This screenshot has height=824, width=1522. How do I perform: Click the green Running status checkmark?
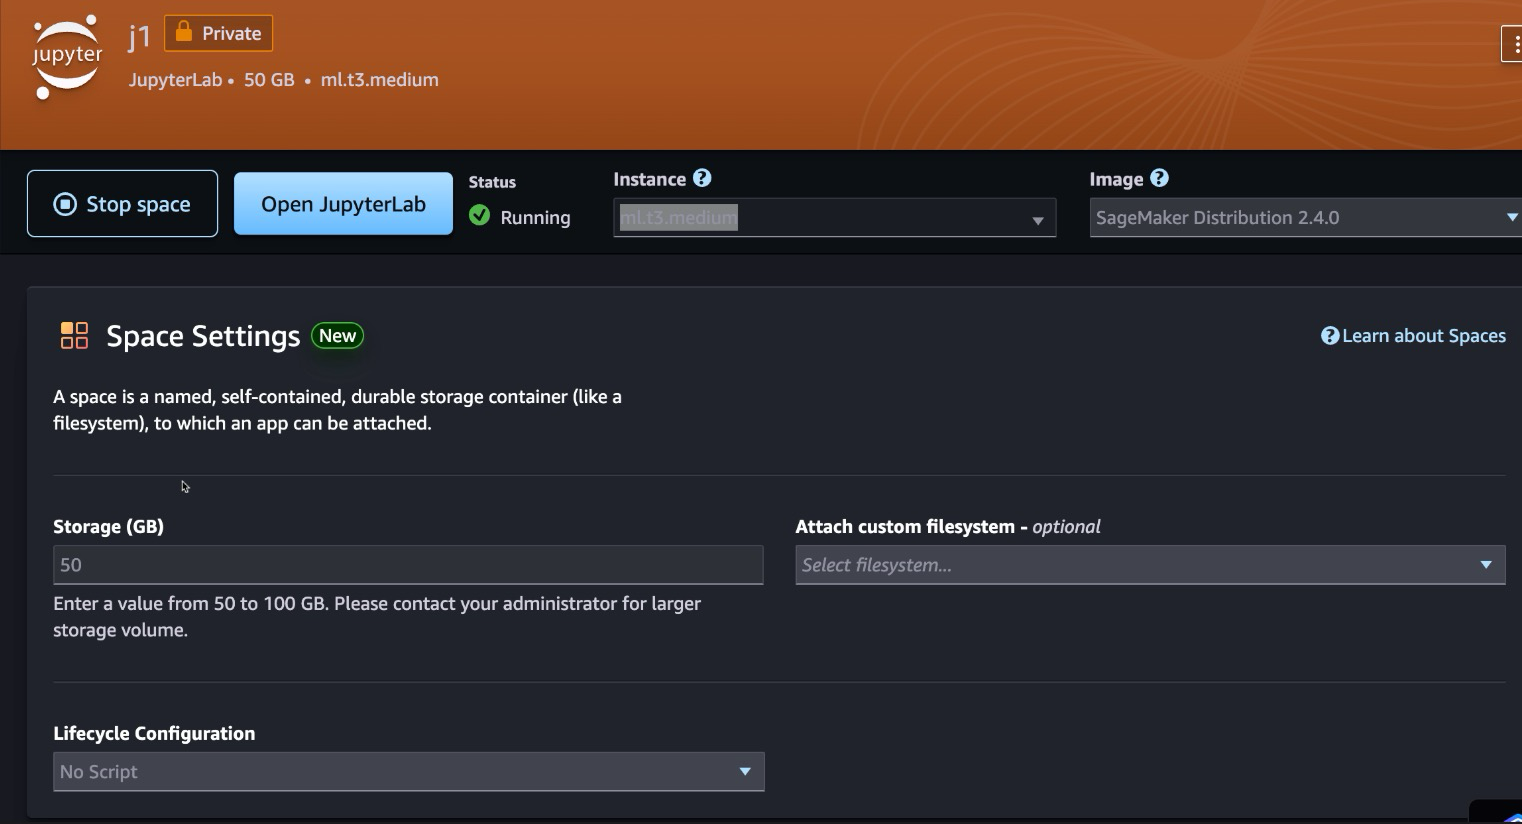coord(480,216)
